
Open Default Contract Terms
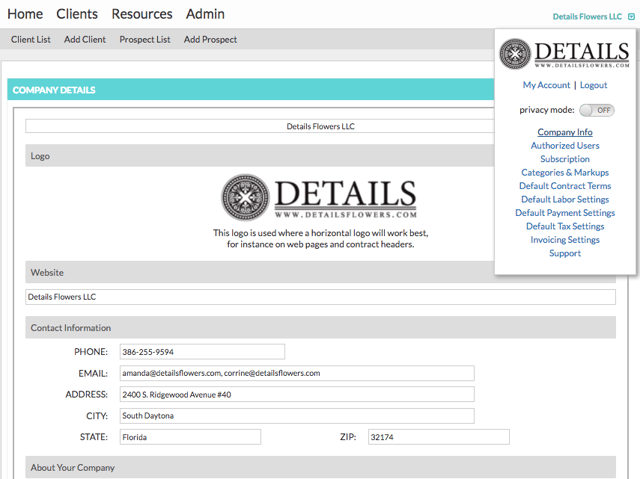pos(565,186)
